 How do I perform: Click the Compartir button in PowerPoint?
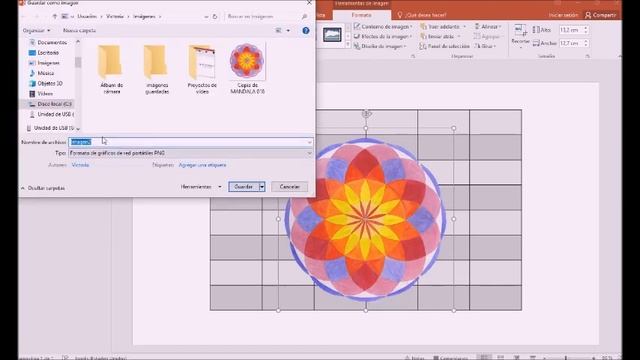click(x=600, y=15)
